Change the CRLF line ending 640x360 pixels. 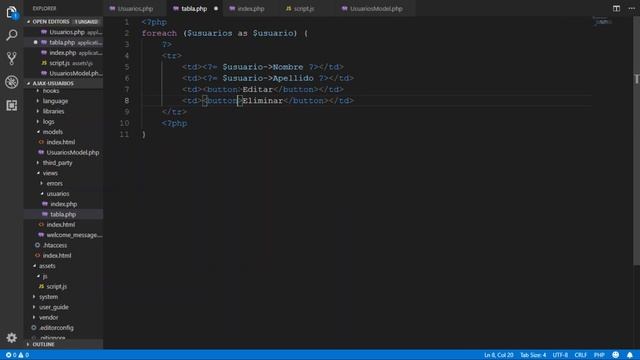pos(580,355)
